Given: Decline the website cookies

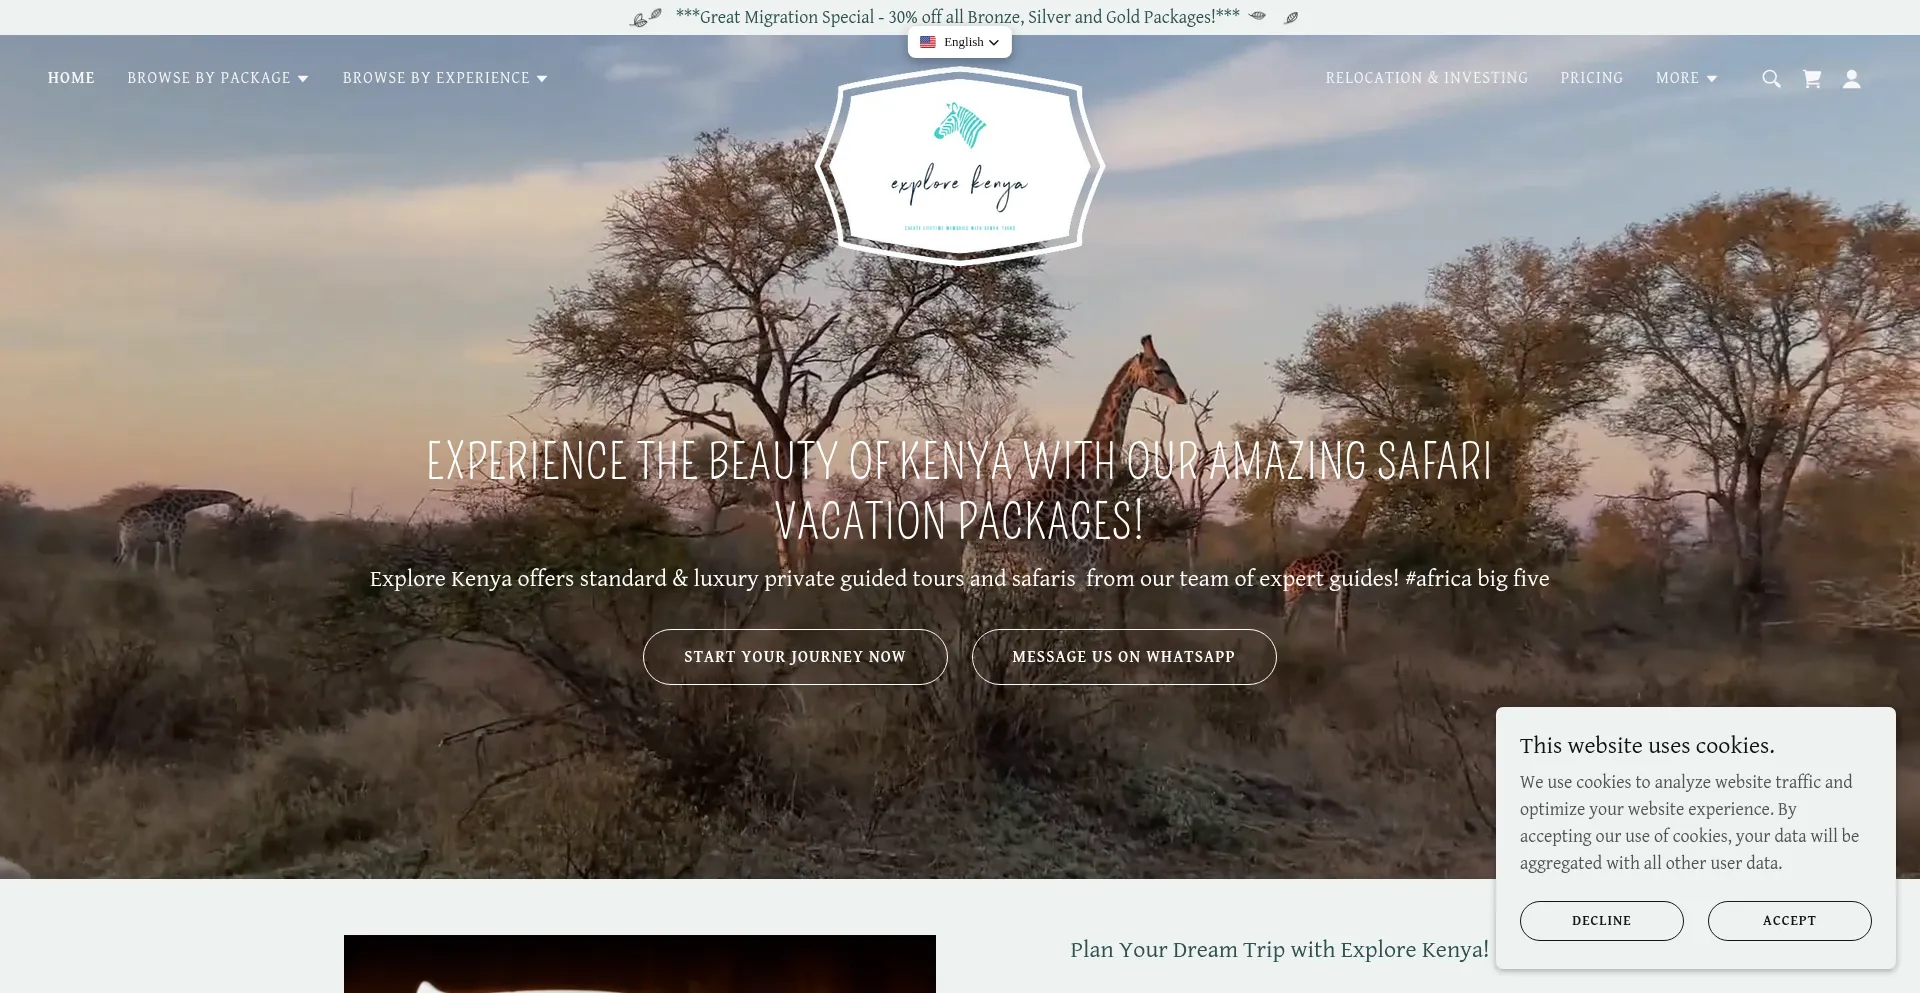Looking at the screenshot, I should 1602,921.
